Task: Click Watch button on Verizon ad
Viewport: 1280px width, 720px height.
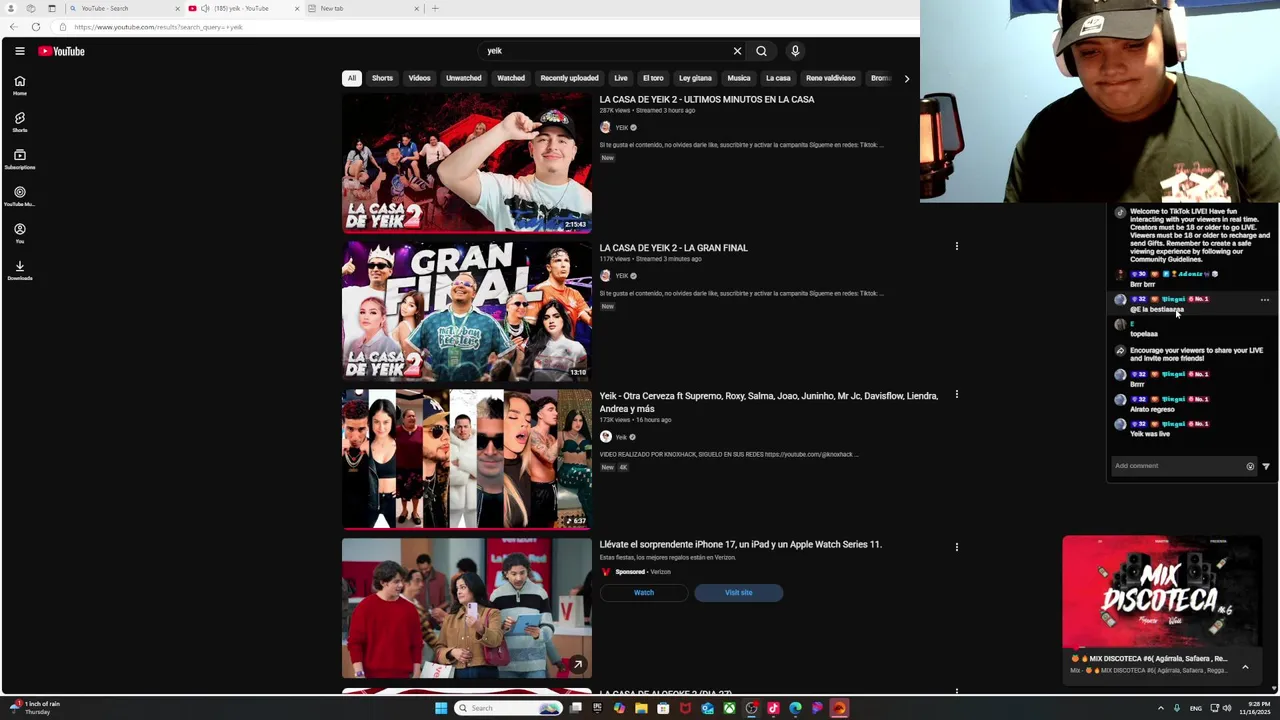Action: (x=644, y=593)
